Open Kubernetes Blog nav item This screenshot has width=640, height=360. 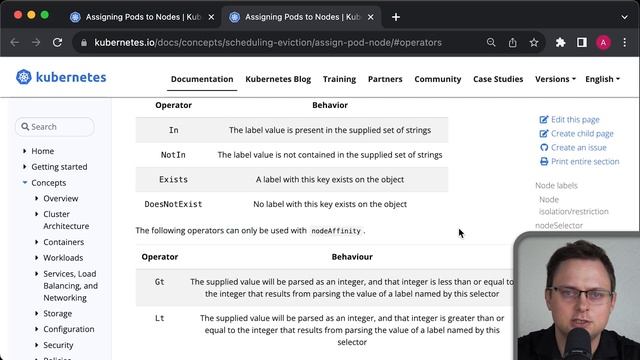point(278,79)
